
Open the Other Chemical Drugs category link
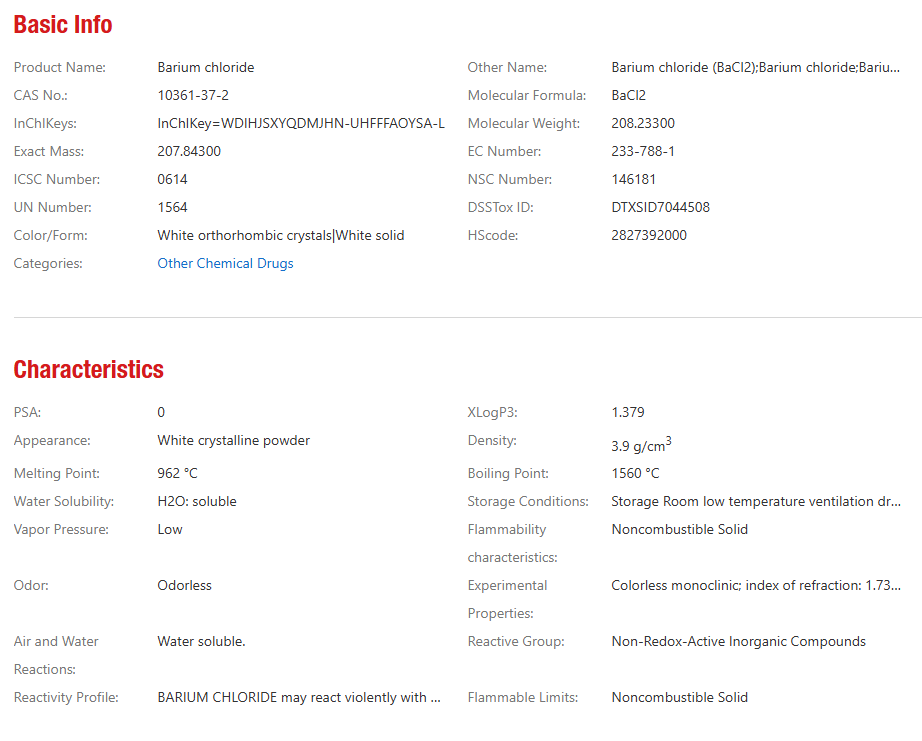pyautogui.click(x=225, y=263)
